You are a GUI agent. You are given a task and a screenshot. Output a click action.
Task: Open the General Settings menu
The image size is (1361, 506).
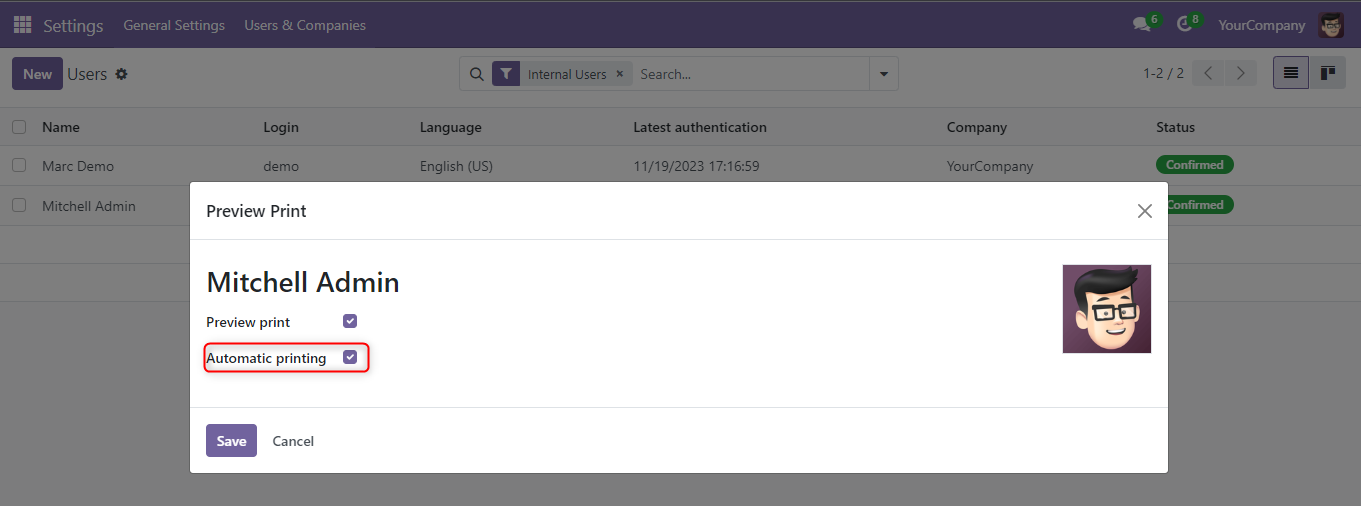coord(174,25)
